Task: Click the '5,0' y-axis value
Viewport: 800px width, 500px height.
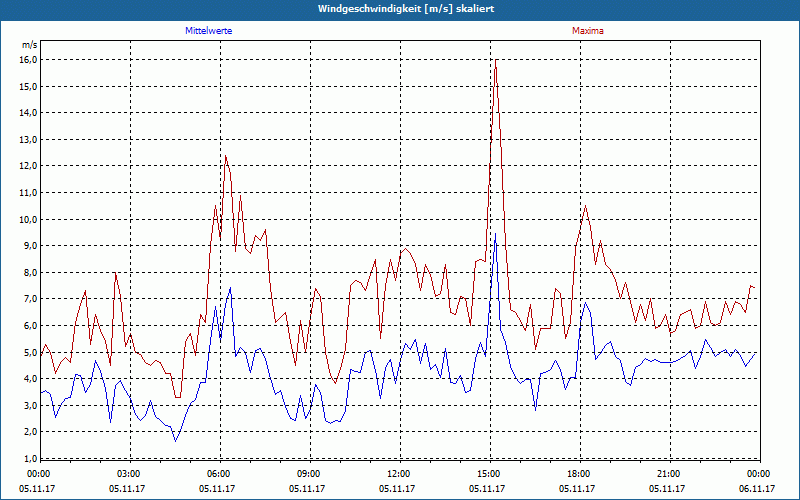Action: pyautogui.click(x=31, y=352)
